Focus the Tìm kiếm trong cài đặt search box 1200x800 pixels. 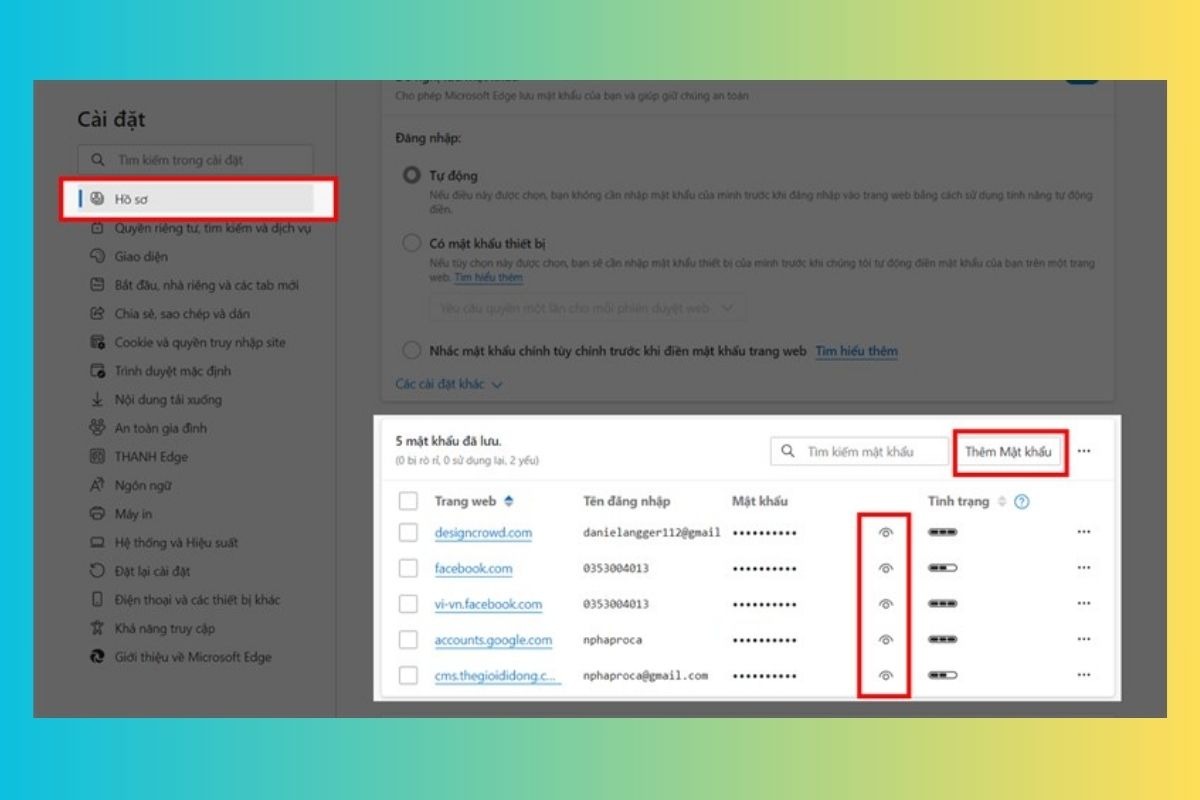pos(196,160)
